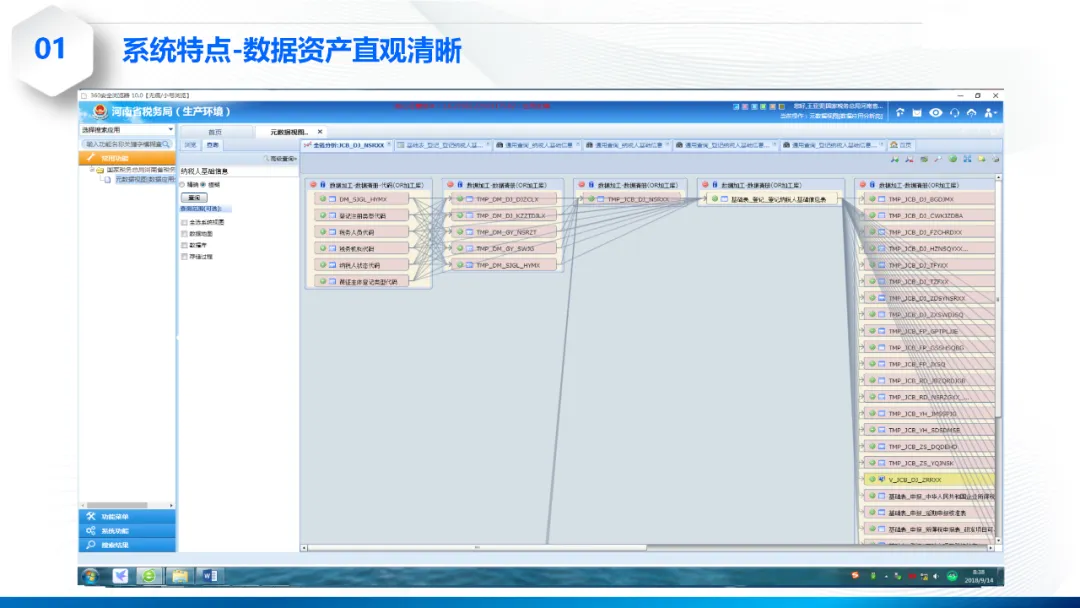Switch to the 查询 sub-tab
Screen dimensions: 1080x608
213,145
